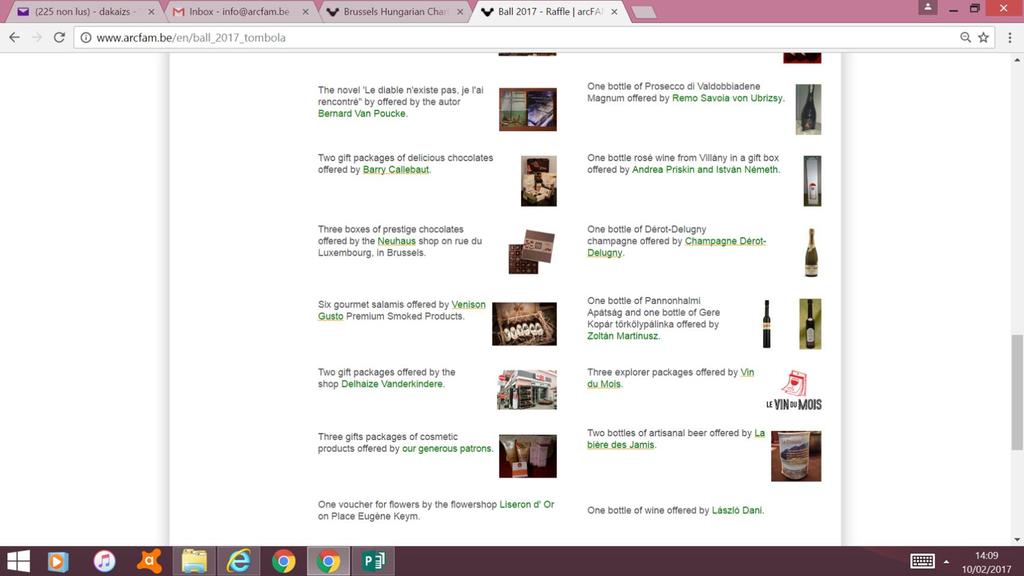Close the Brussels Hungarian tab

[460, 12]
